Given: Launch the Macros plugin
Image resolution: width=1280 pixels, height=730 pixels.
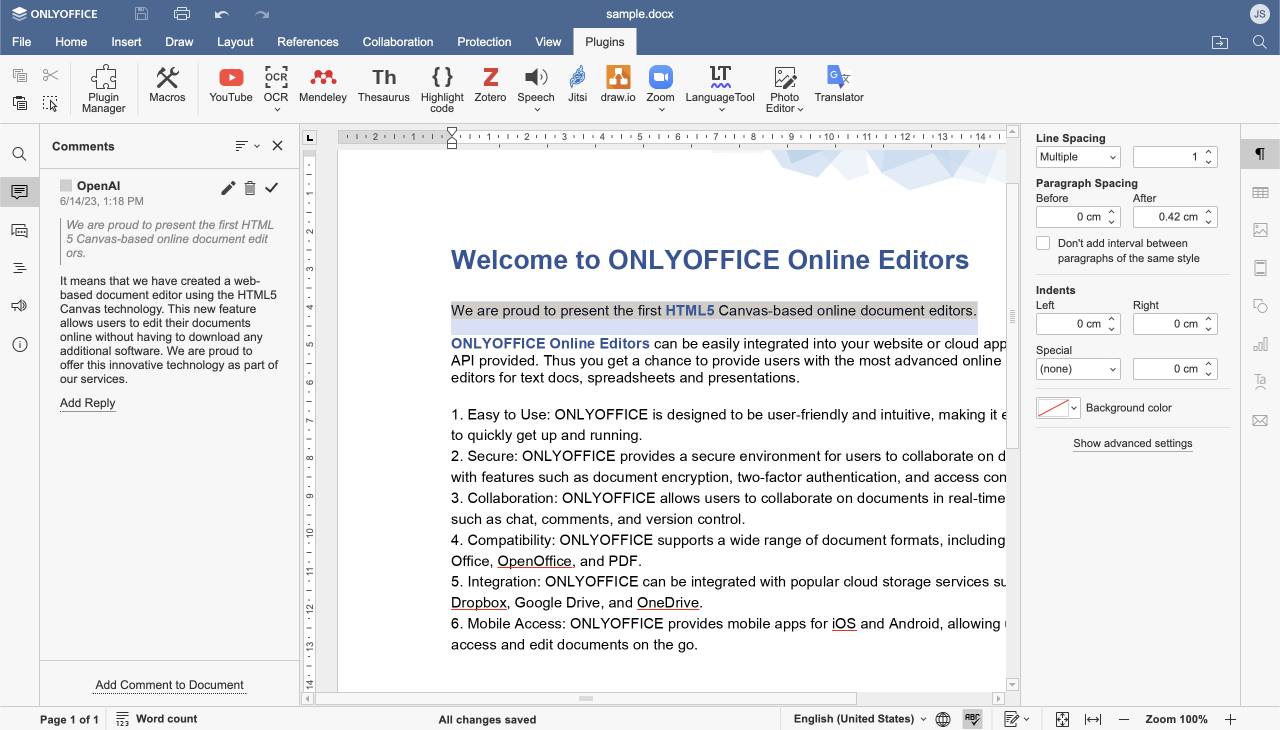Looking at the screenshot, I should click(x=167, y=85).
